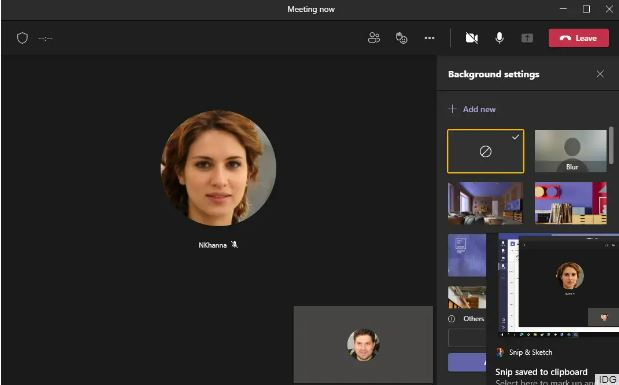Turn on the camera

(x=472, y=38)
